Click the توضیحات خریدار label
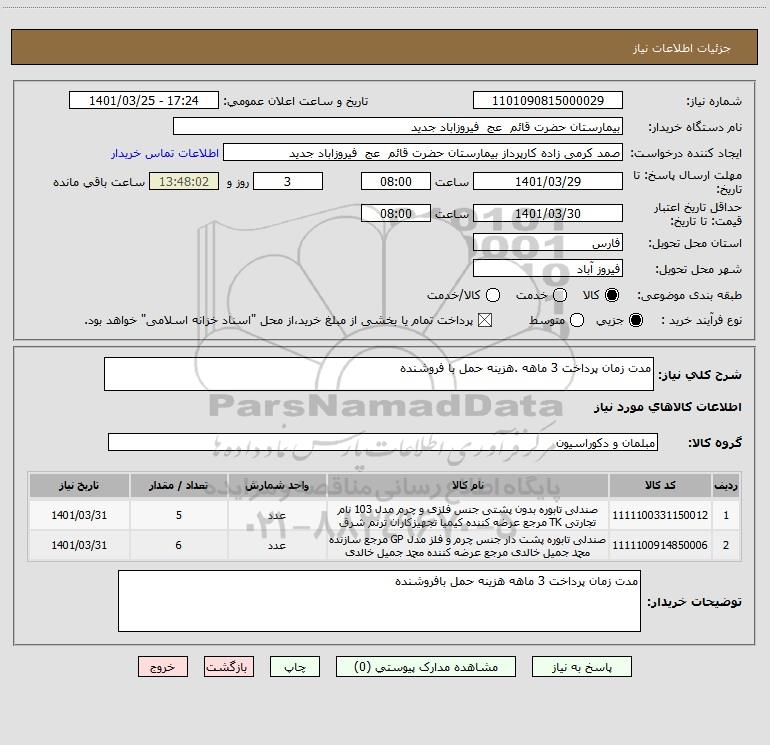The height and width of the screenshot is (745, 770). 694,602
